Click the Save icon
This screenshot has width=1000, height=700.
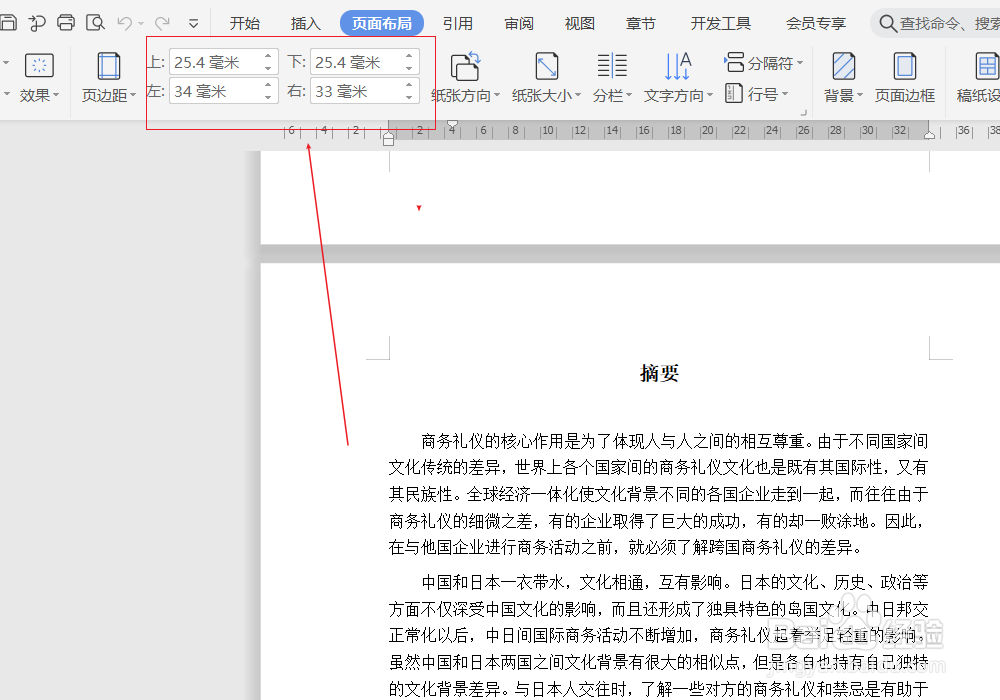(10, 22)
